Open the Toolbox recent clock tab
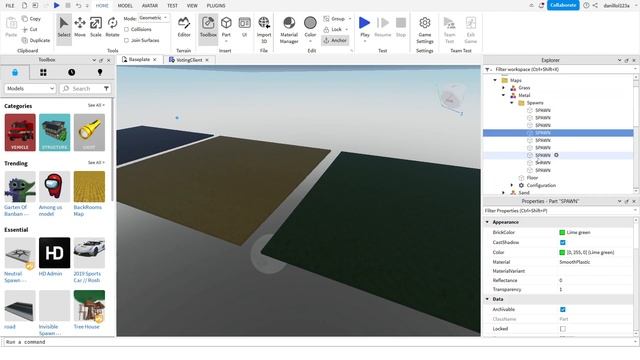Screen dimensions: 640x360 72,72
